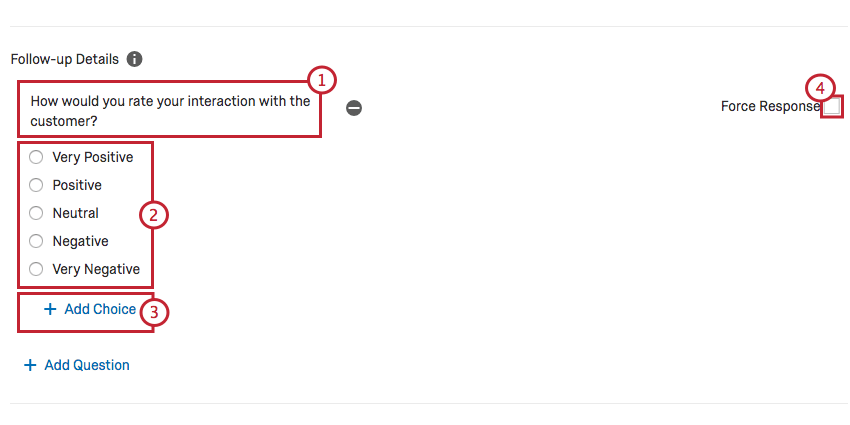Image resolution: width=850 pixels, height=425 pixels.
Task: Click the Neutral choice label text
Action: tap(76, 213)
